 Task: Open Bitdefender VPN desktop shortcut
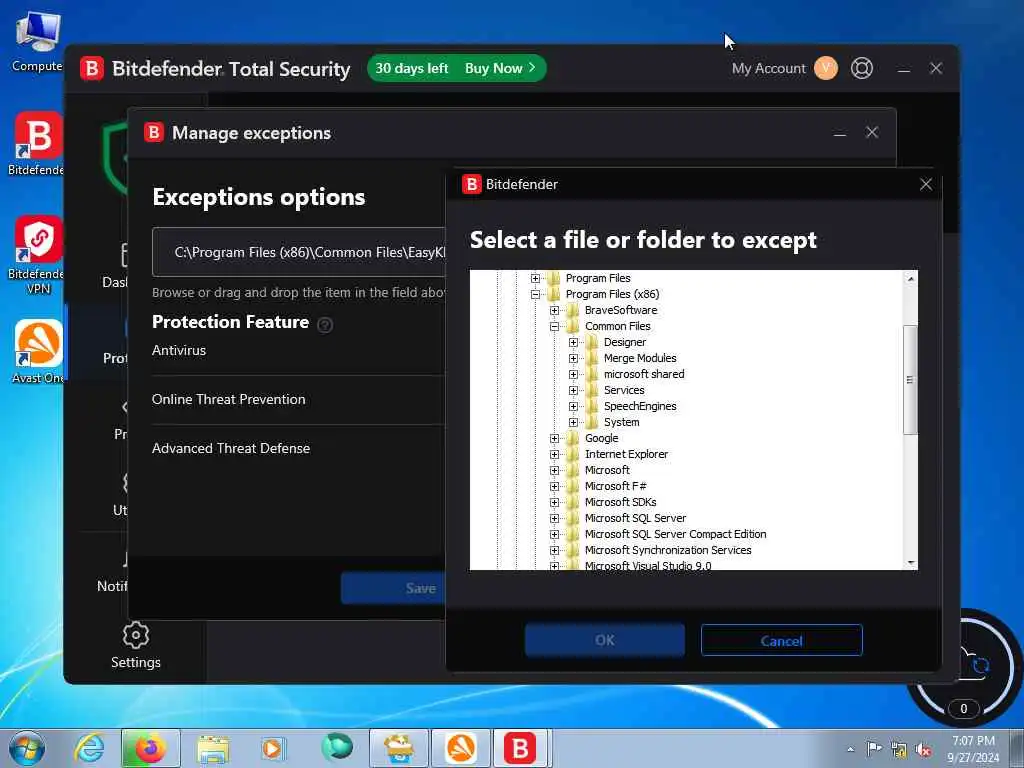point(38,255)
